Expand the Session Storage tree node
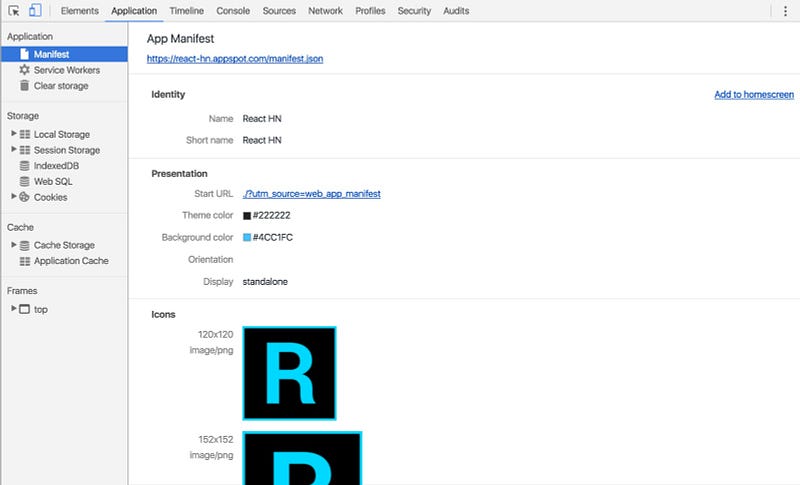Viewport: 800px width, 485px height. 14,149
